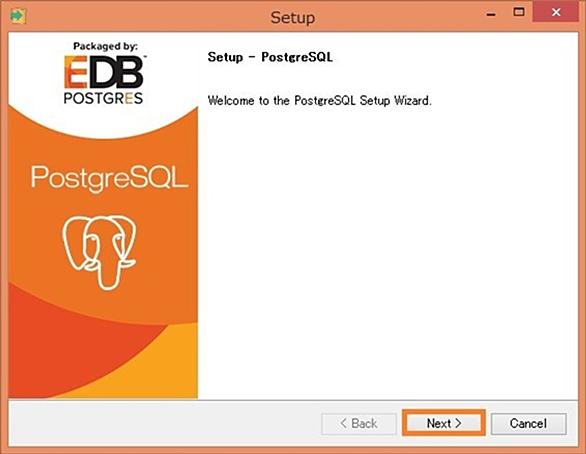Cancel the PostgreSQL setup
The width and height of the screenshot is (586, 454).
coord(528,423)
